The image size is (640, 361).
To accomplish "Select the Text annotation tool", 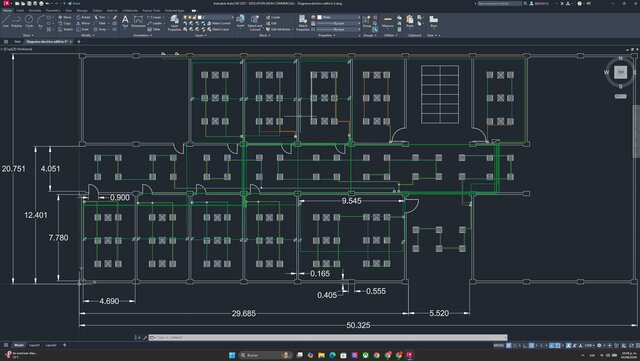I will click(125, 21).
